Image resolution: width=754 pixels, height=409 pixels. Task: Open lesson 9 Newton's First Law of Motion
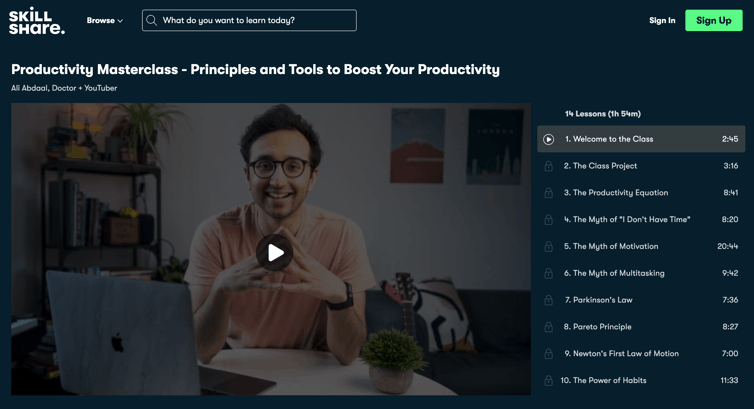pyautogui.click(x=641, y=353)
